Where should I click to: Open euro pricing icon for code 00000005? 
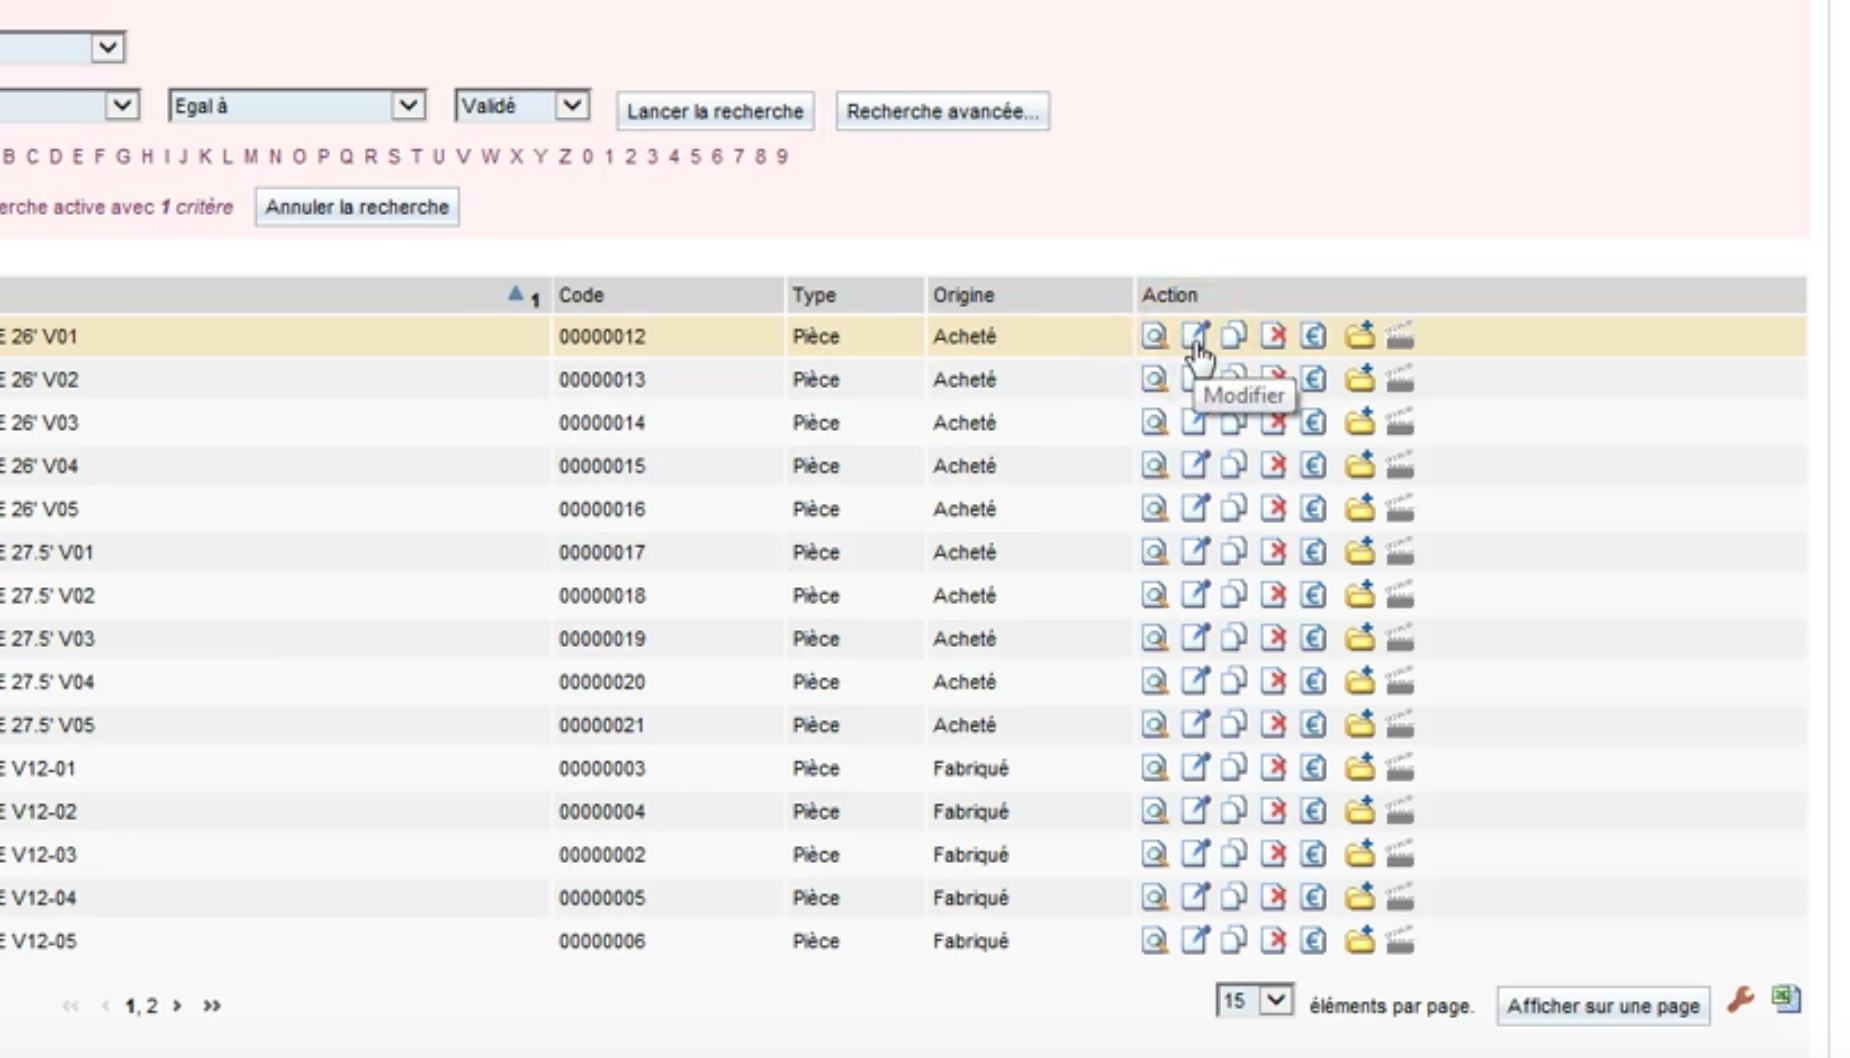click(x=1313, y=897)
